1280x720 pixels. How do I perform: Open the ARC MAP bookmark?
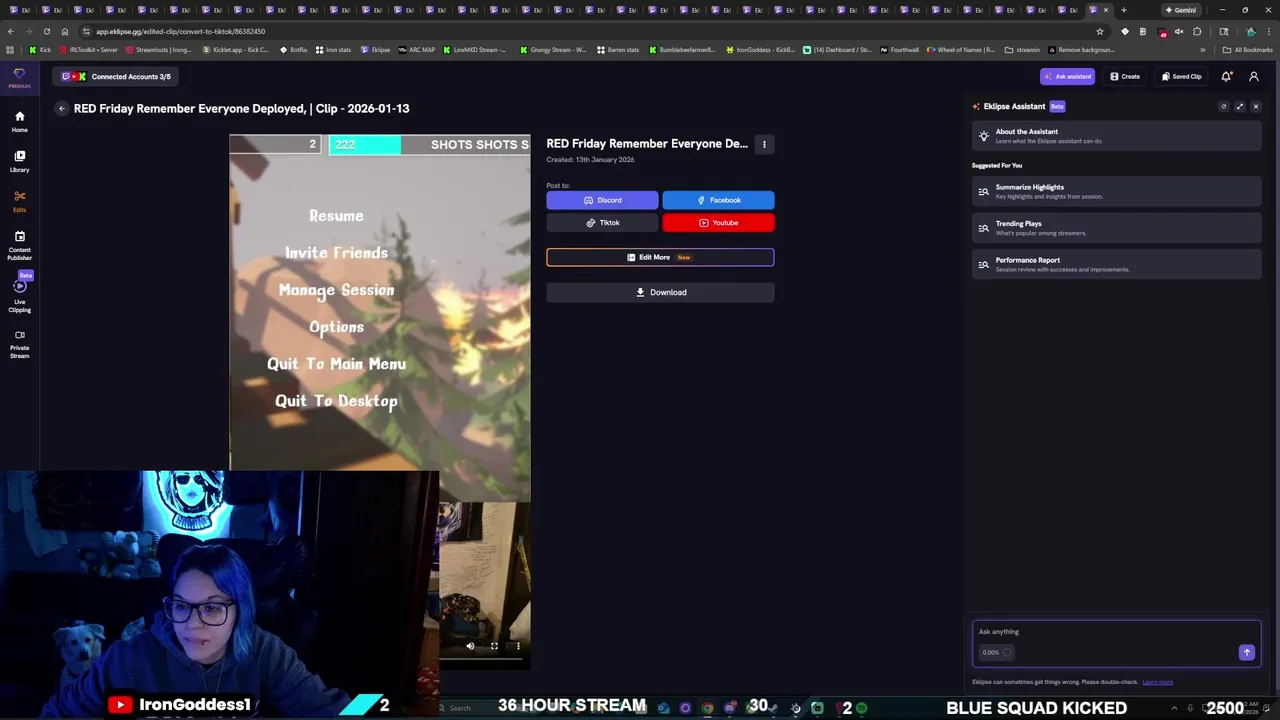pos(417,49)
